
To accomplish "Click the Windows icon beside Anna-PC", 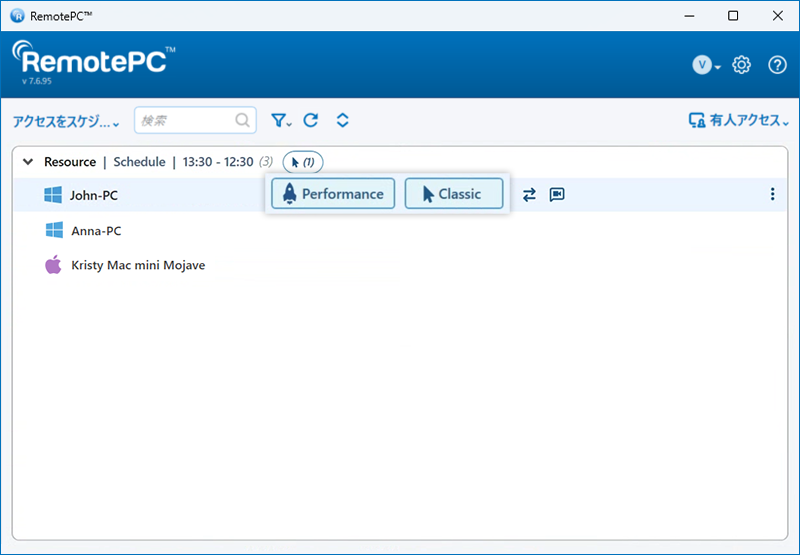I will click(x=54, y=230).
